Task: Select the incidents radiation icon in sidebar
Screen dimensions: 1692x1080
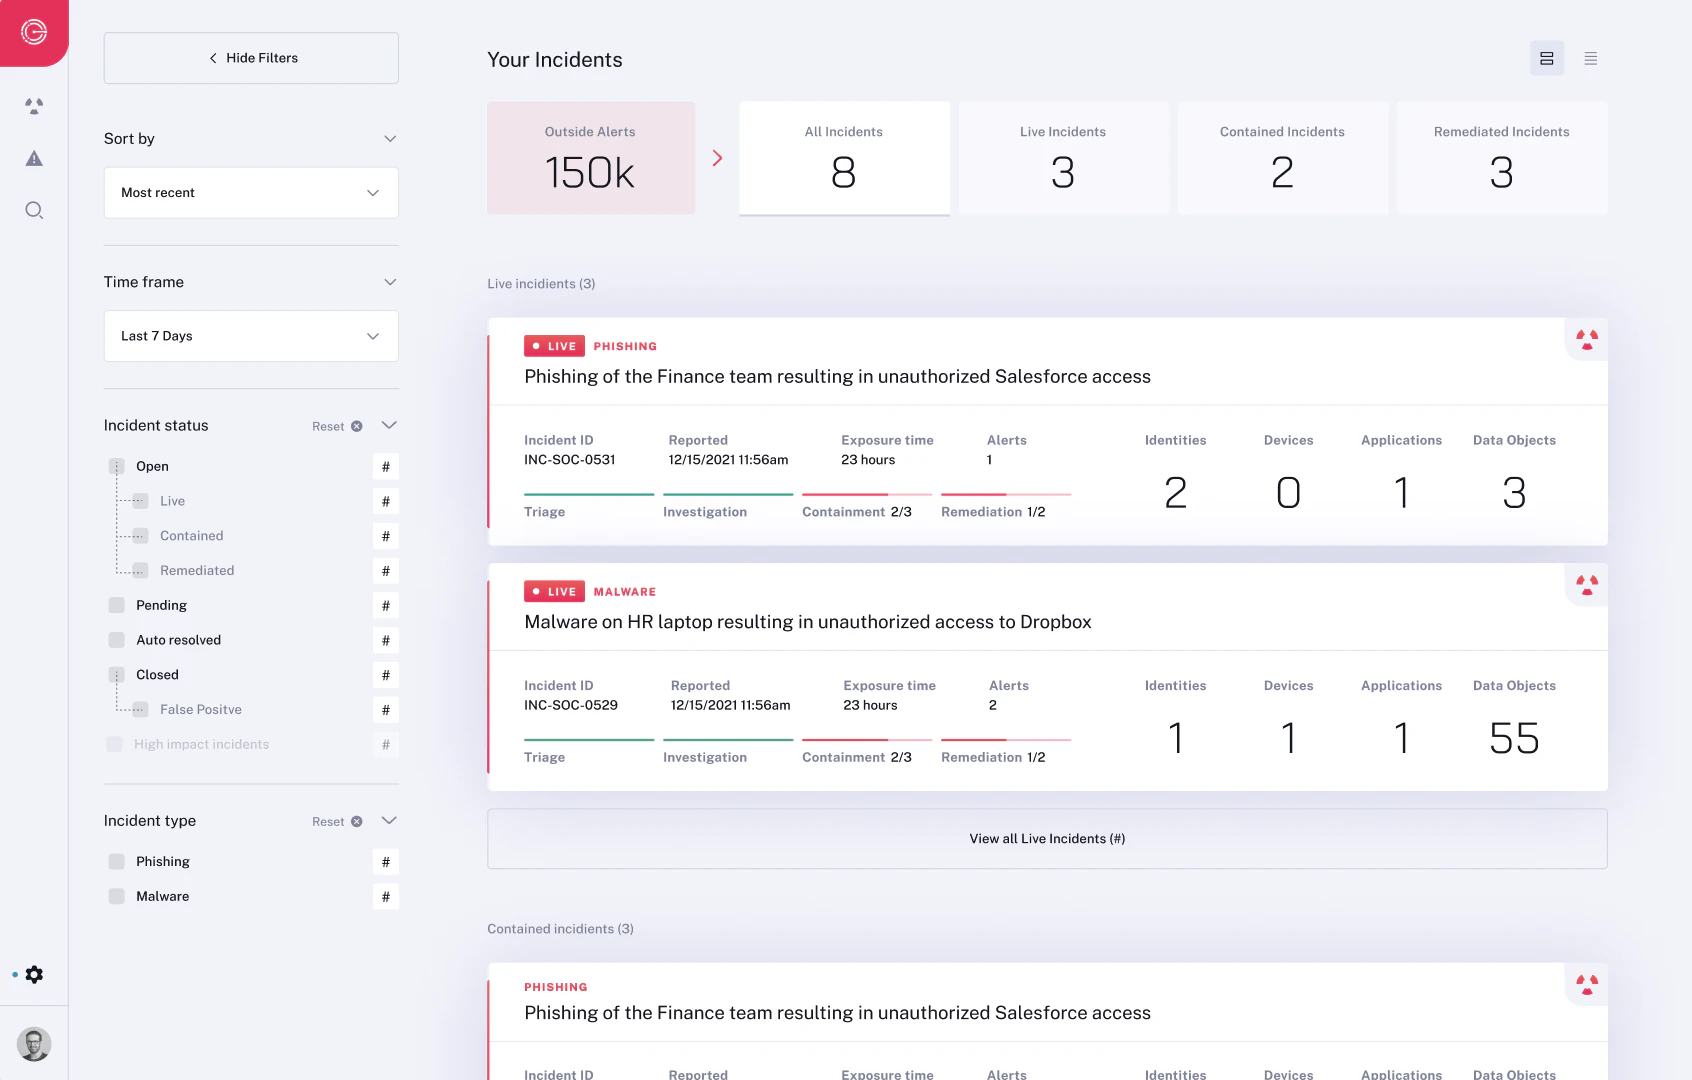Action: pos(34,106)
